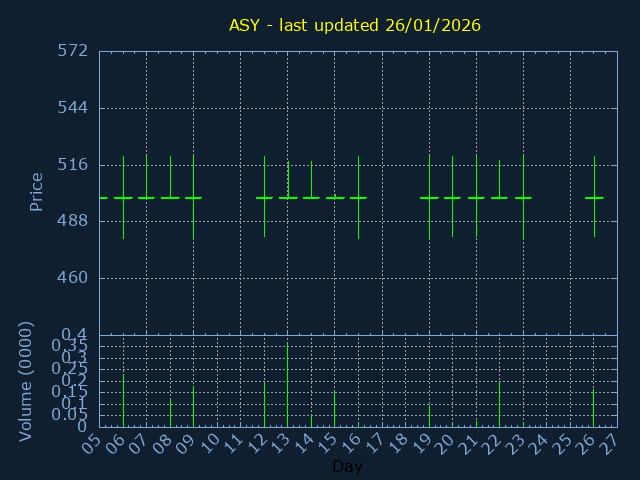Select the 516 price tick label
The height and width of the screenshot is (480, 640).
tap(72, 165)
